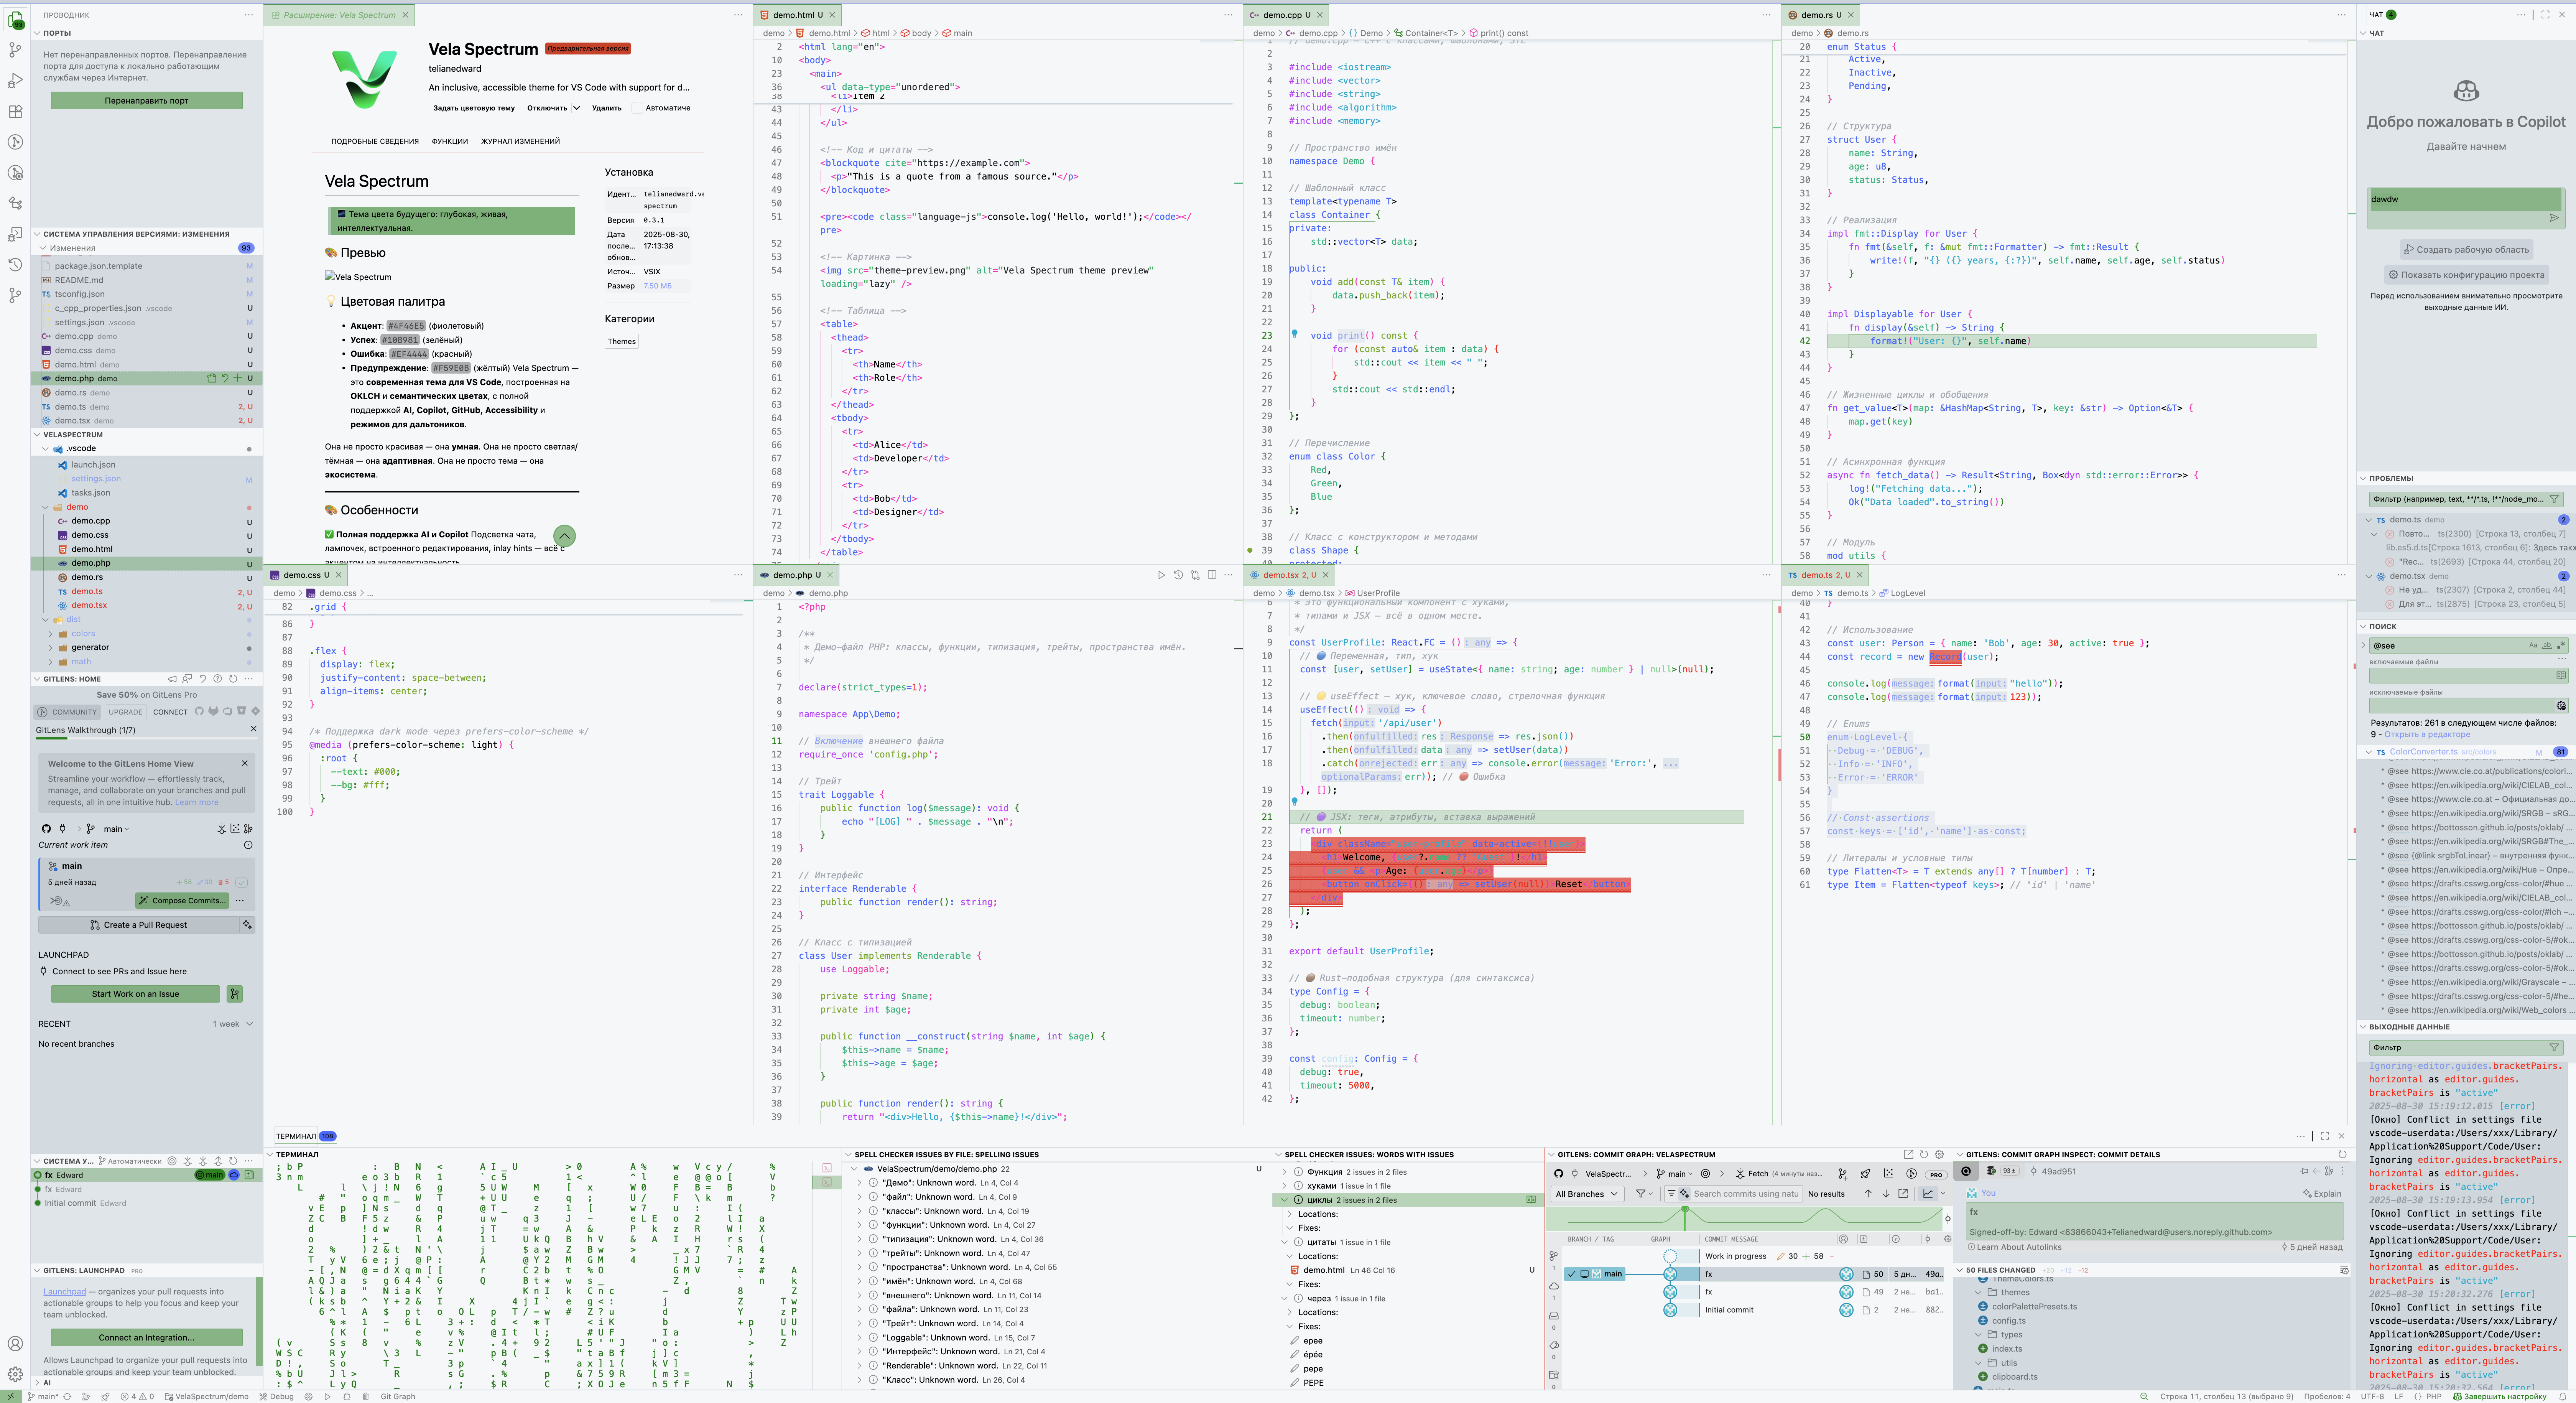This screenshot has width=2576, height=1403.
Task: Click the split editor icon in demo.php toolbar
Action: tap(1212, 575)
